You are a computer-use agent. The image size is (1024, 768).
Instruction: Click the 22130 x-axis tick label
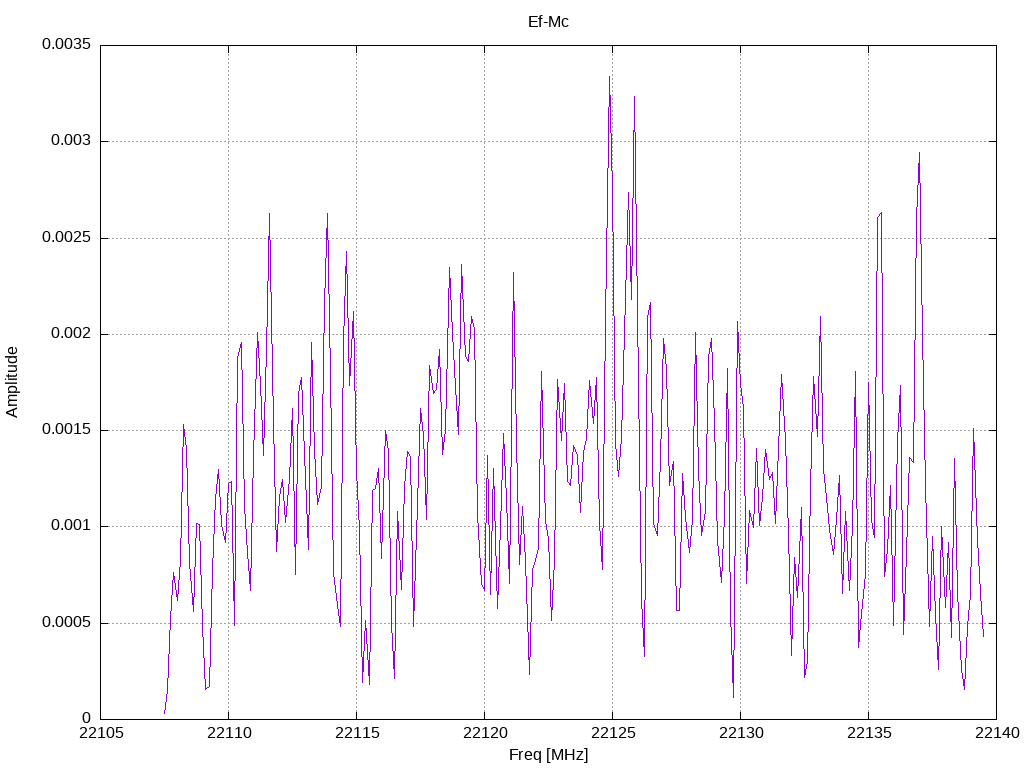point(741,733)
